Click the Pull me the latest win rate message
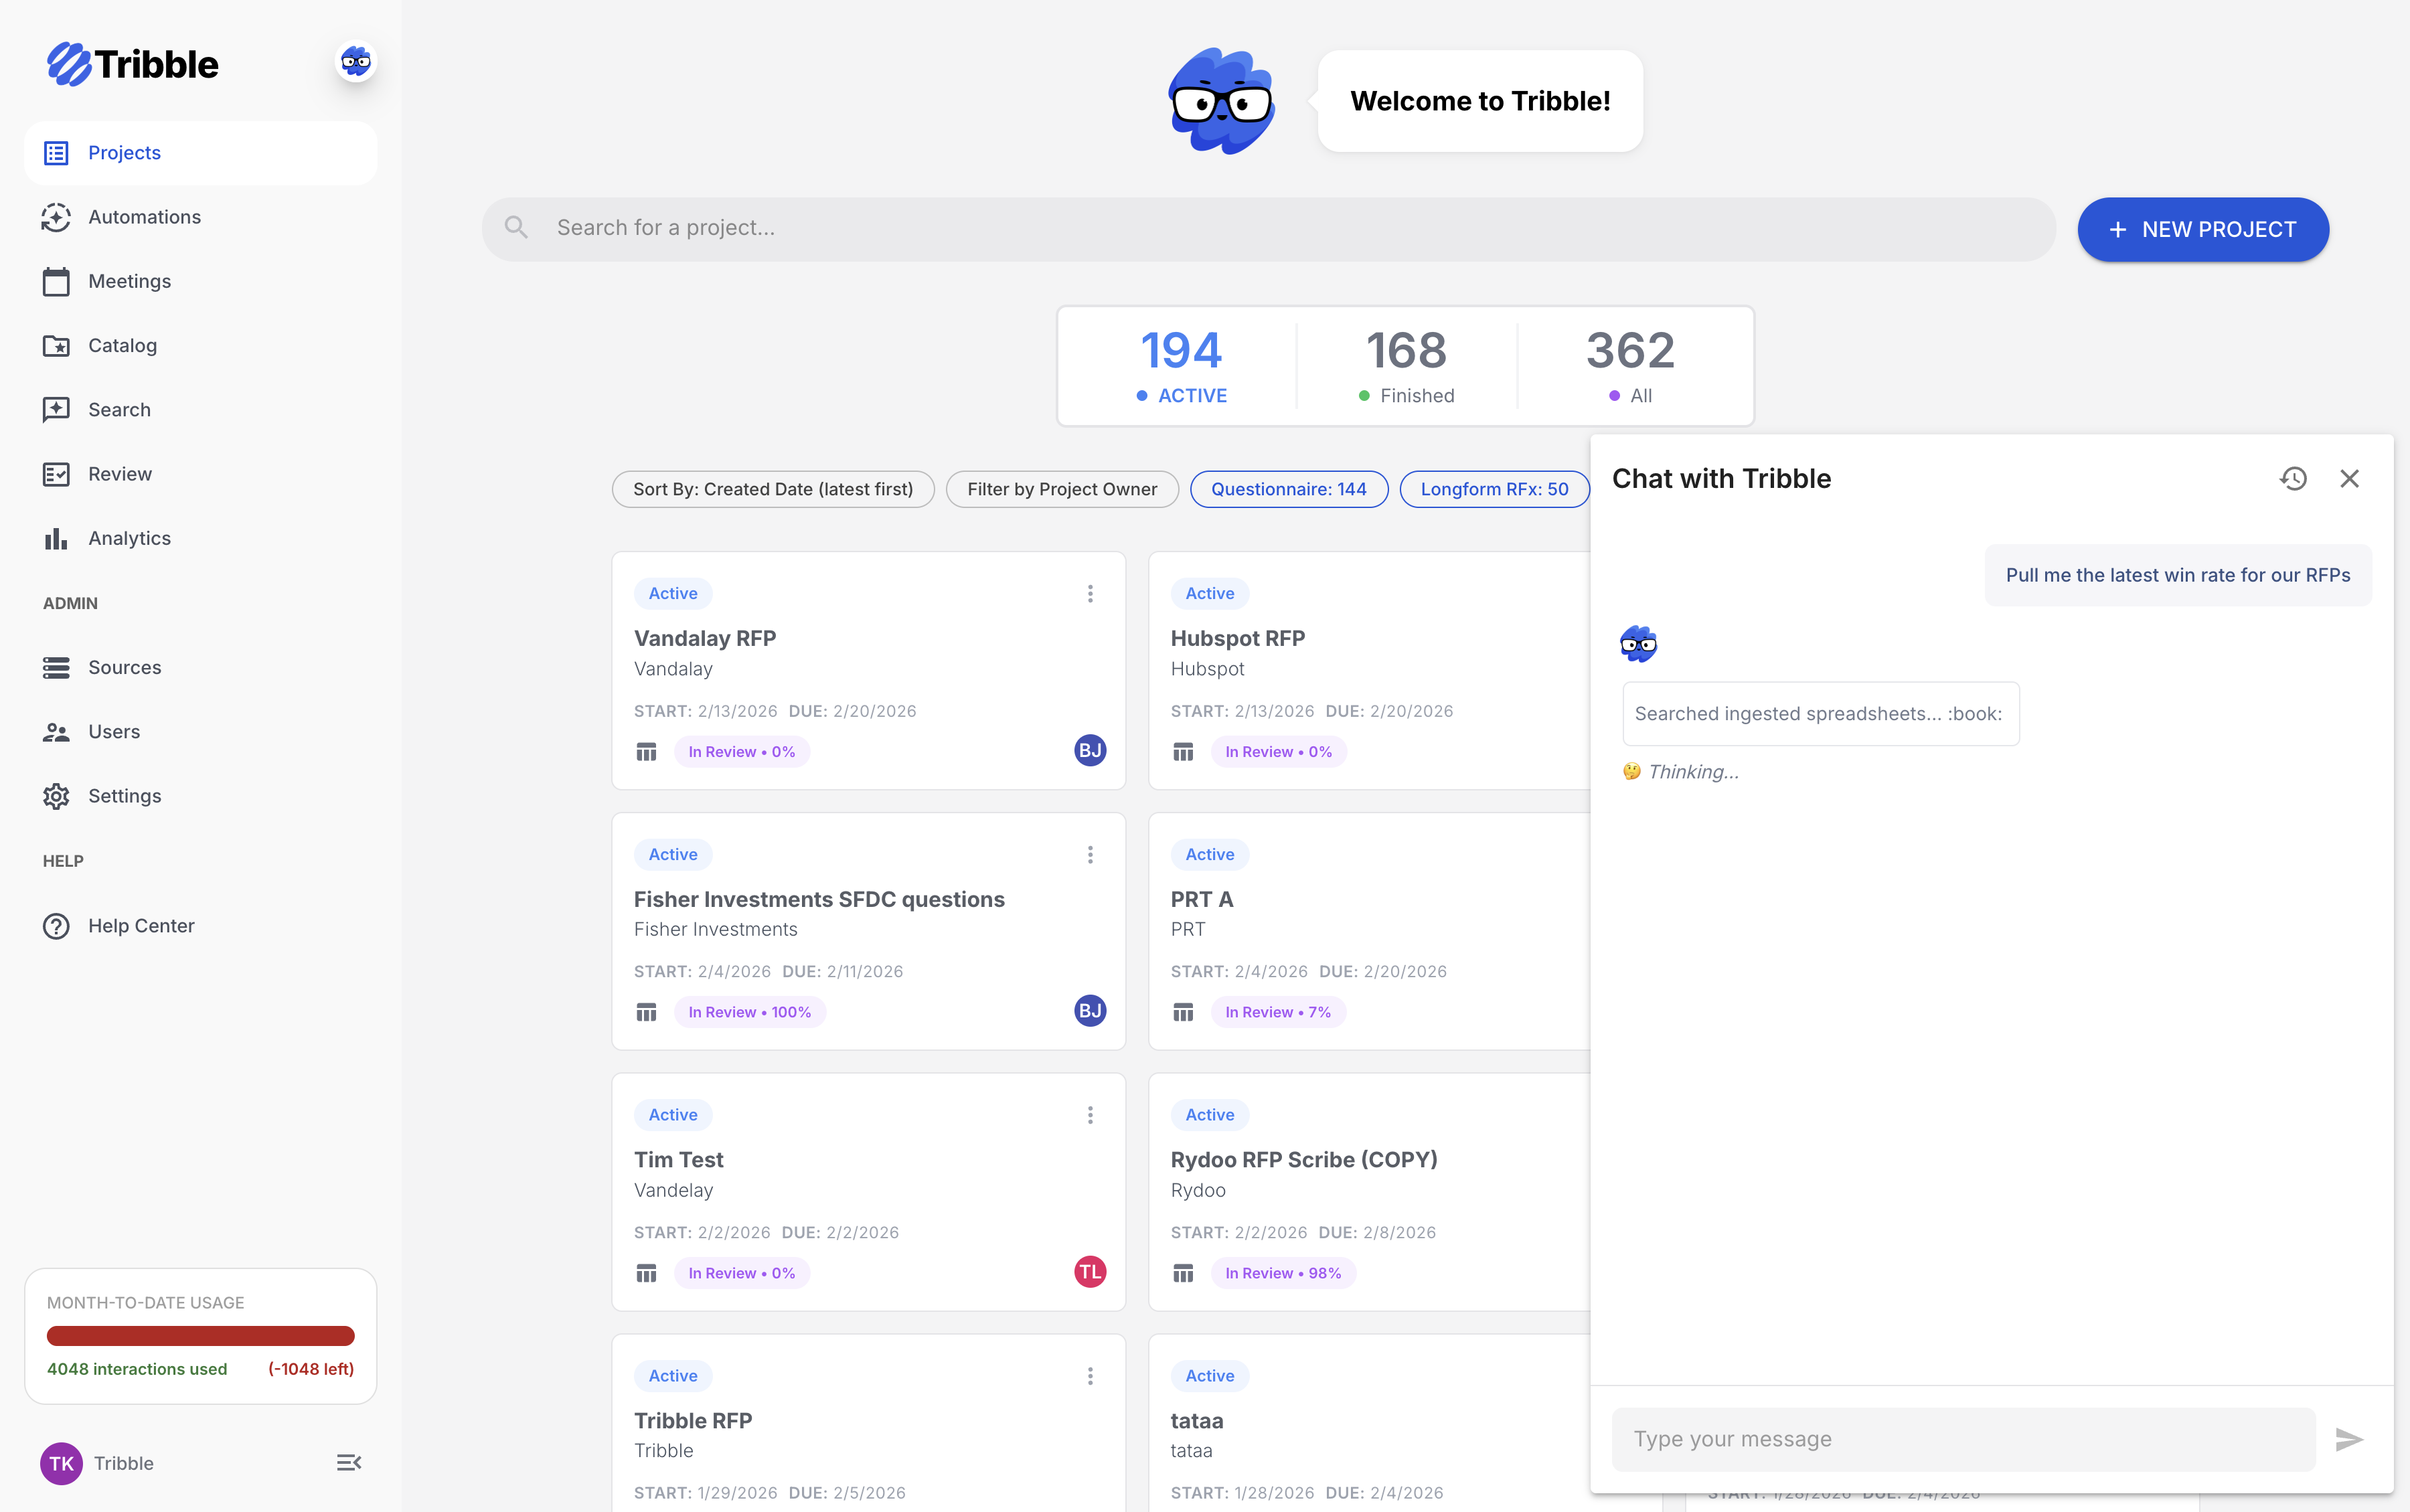 tap(2178, 575)
